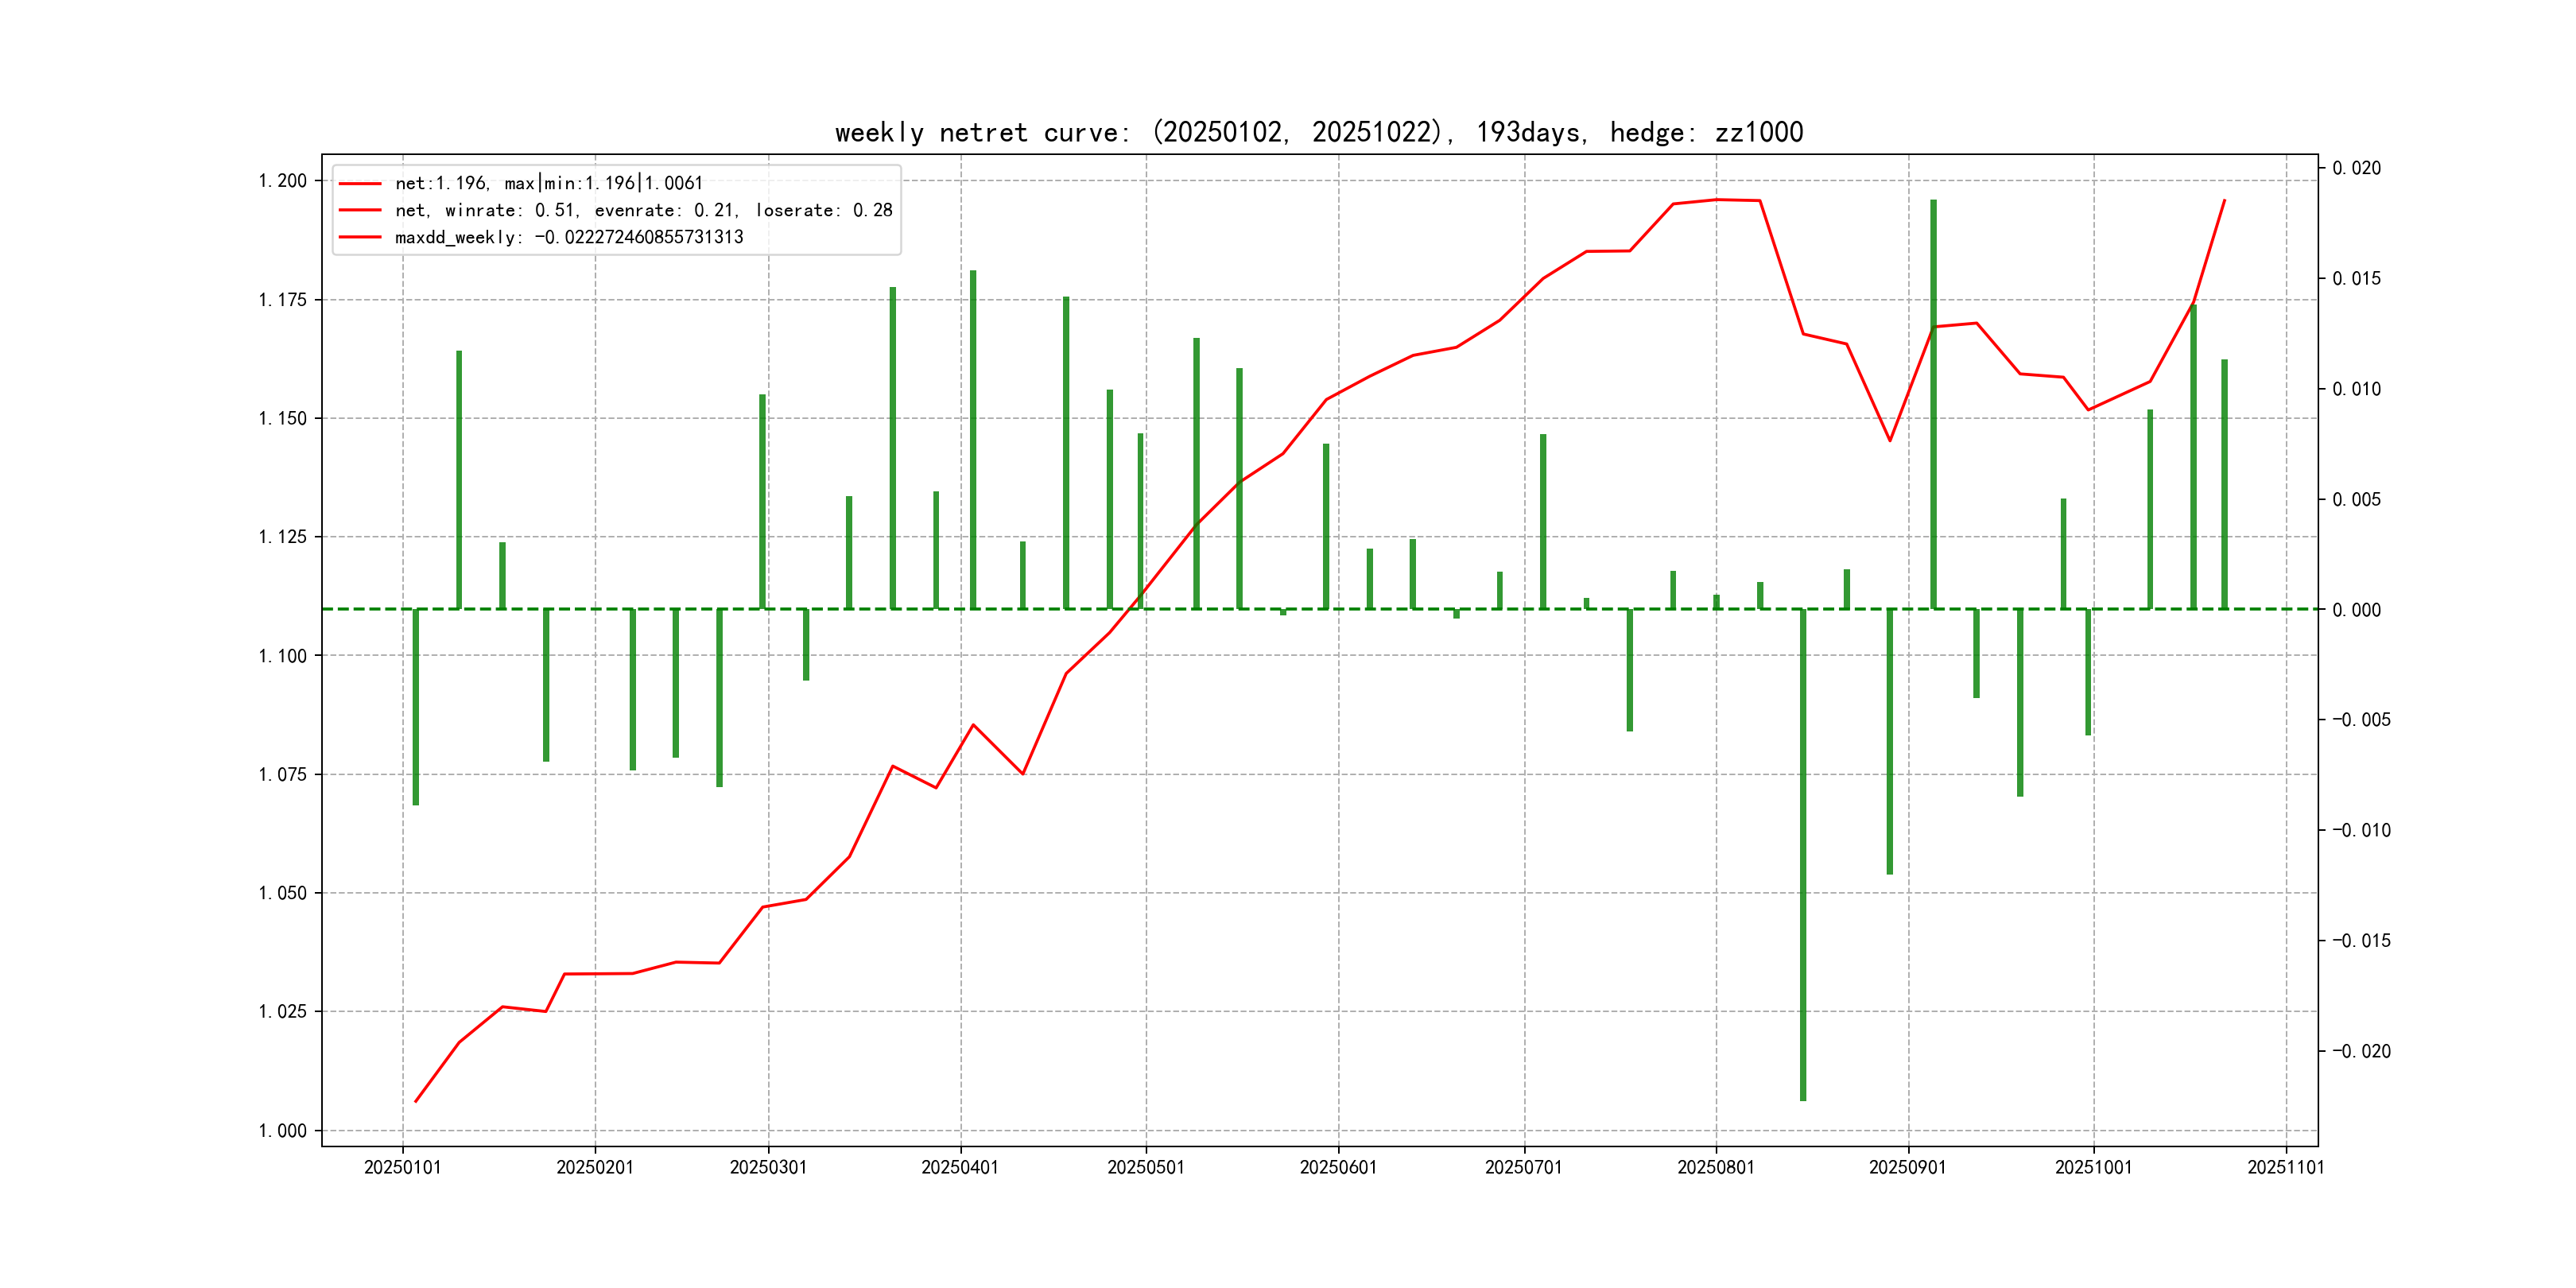This screenshot has height=1288, width=2576.
Task: Click x-axis label 20250301
Action: coord(768,1168)
